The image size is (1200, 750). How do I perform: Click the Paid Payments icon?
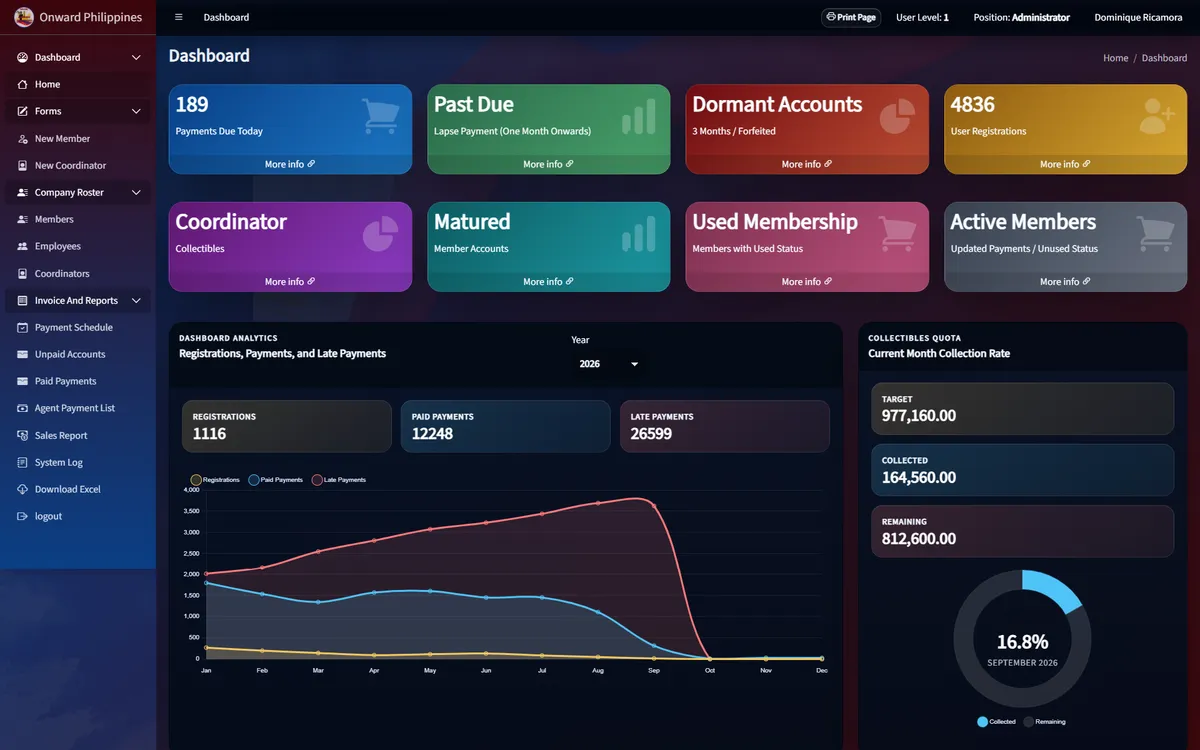pos(22,381)
